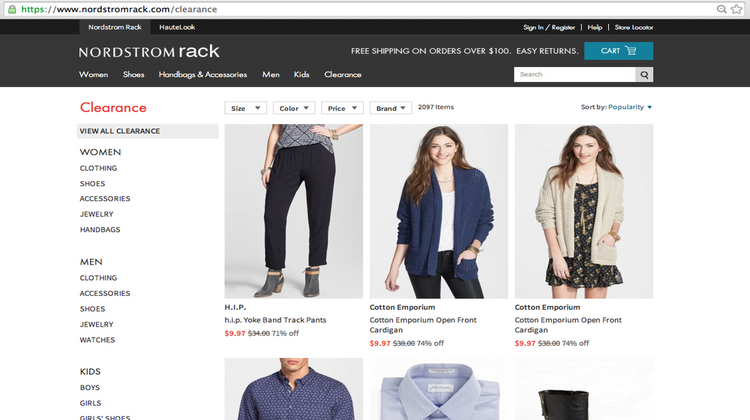Open the Color filter dropdown

pyautogui.click(x=294, y=108)
